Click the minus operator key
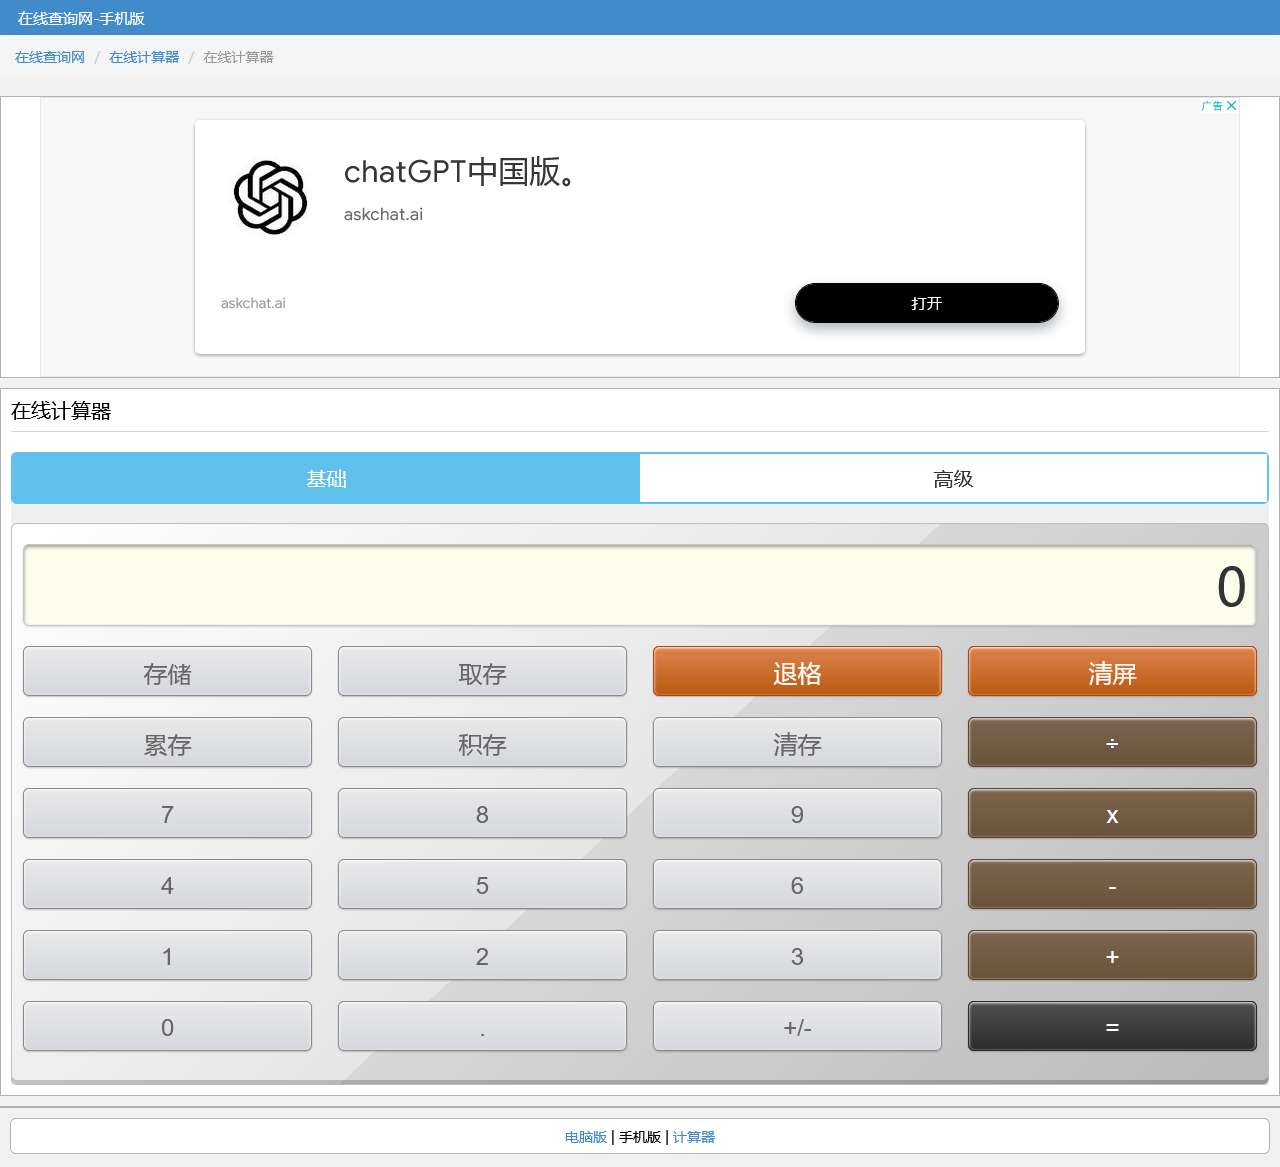The width and height of the screenshot is (1280, 1167). pyautogui.click(x=1112, y=884)
